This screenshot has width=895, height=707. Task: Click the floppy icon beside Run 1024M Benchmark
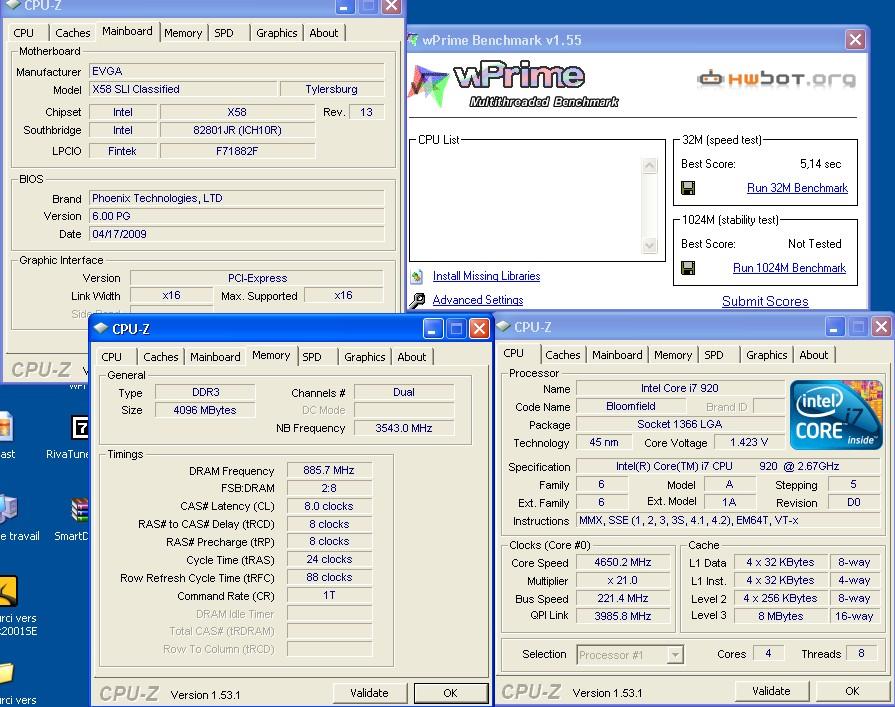coord(688,268)
